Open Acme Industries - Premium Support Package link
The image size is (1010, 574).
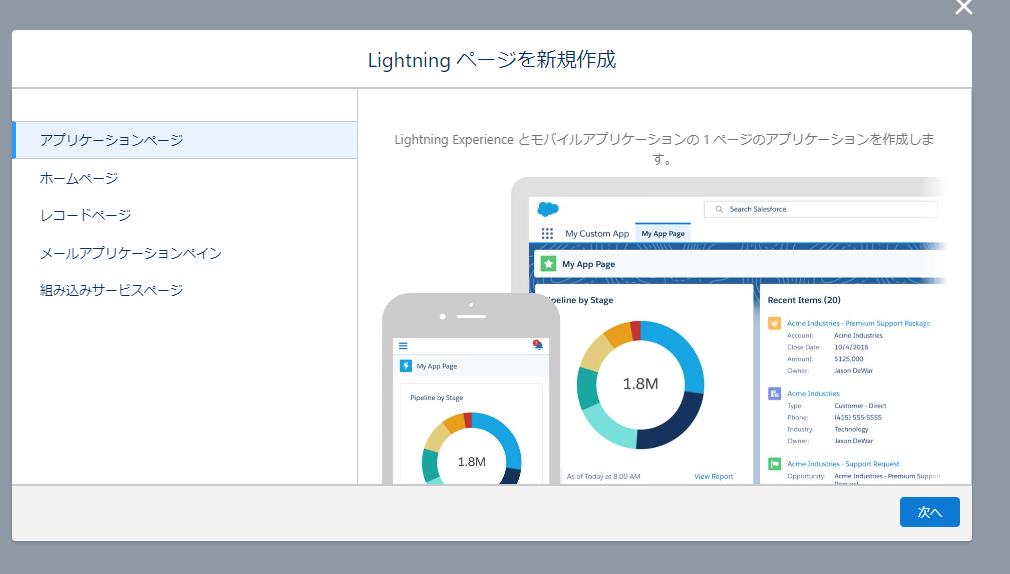(859, 323)
